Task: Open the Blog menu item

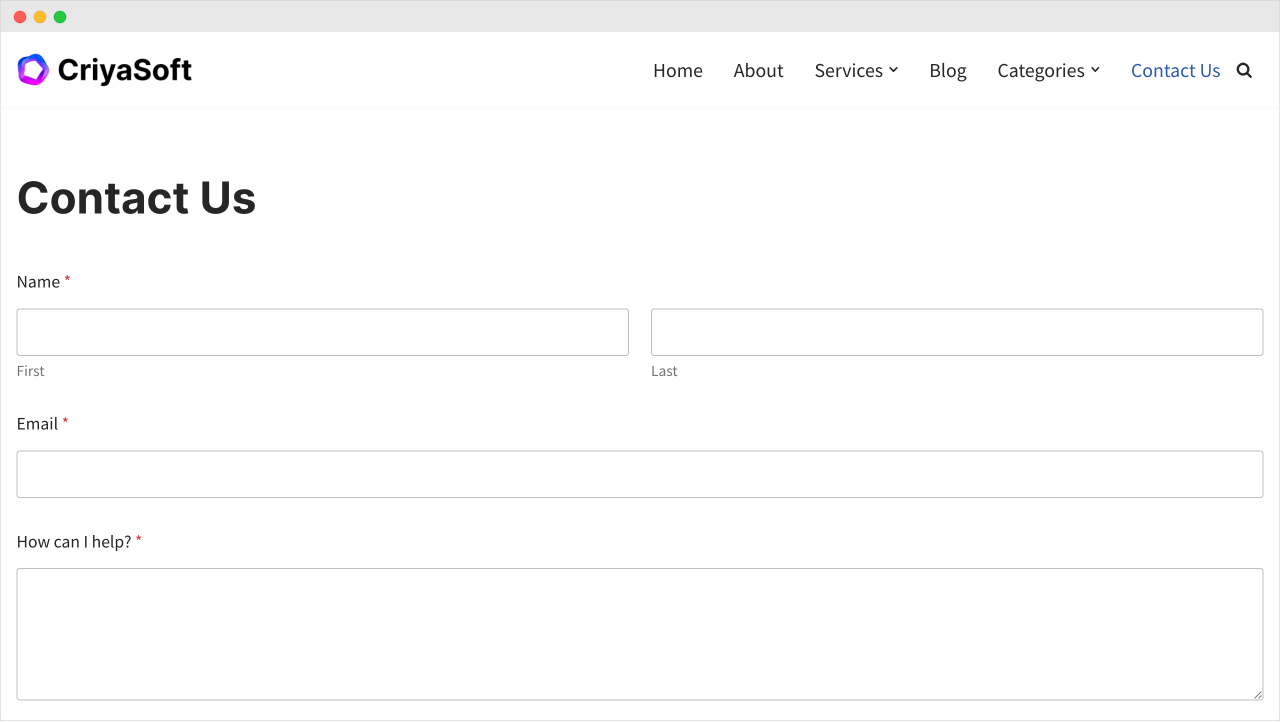Action: coord(948,70)
